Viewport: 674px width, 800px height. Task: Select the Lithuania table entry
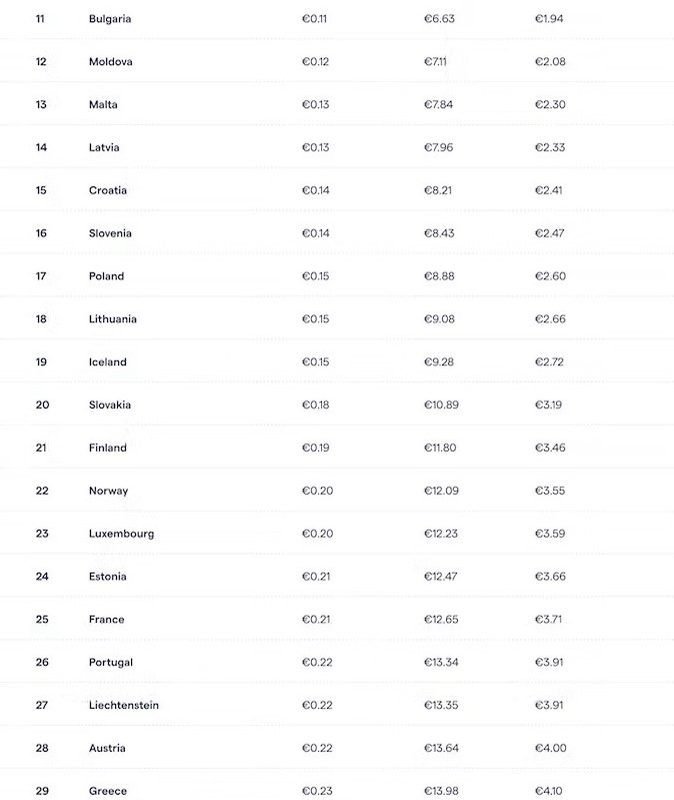(113, 320)
